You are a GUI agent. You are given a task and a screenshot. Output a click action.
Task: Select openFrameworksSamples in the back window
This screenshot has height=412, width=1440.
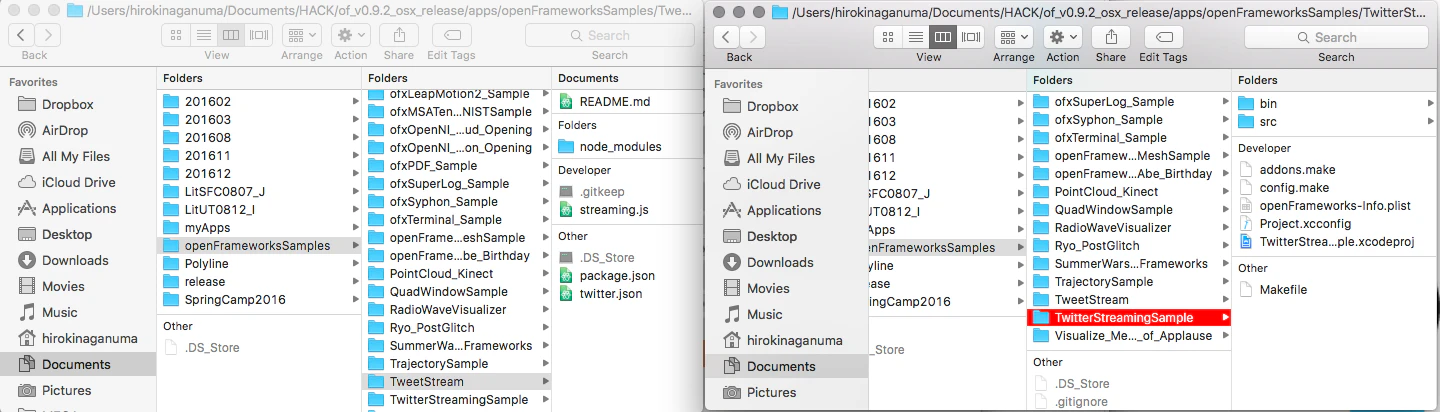click(x=259, y=246)
